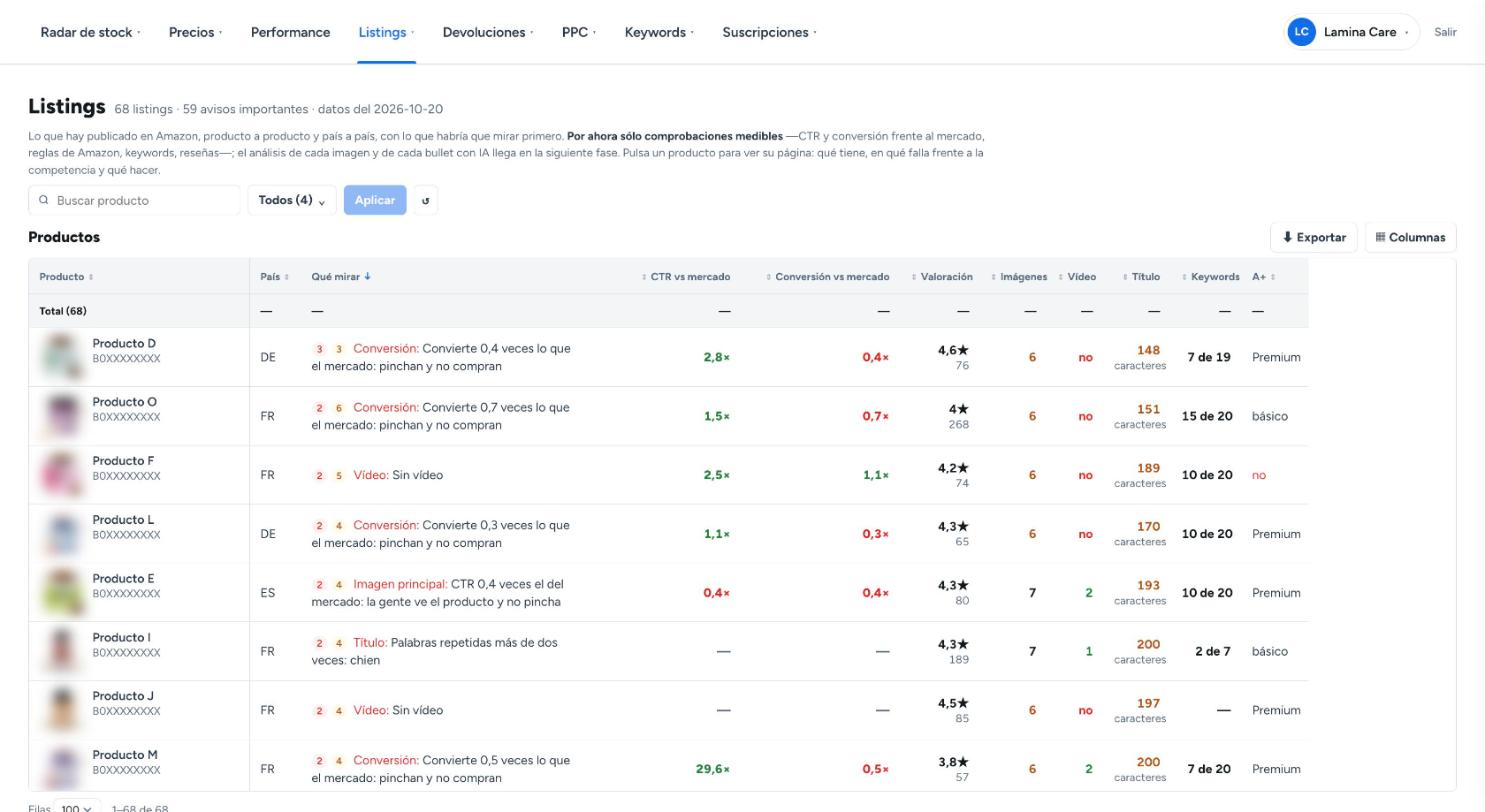Expand the Devoluciones menu
This screenshot has height=812, width=1485.
(488, 32)
